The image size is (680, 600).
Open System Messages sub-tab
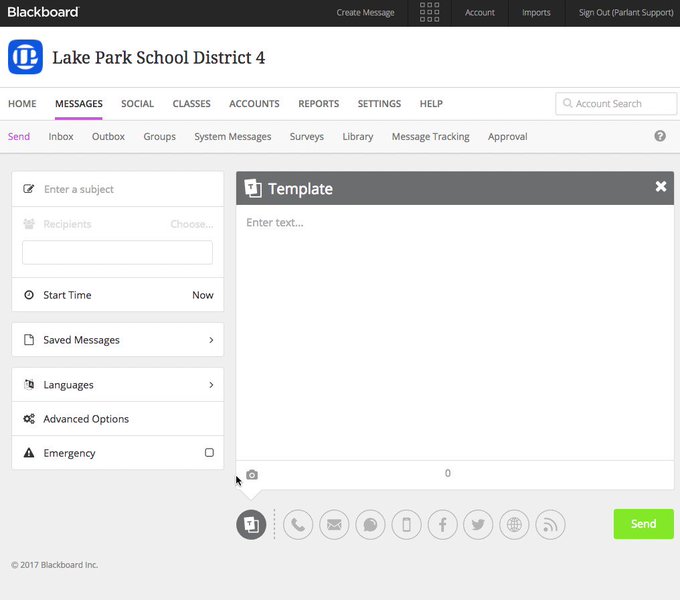tap(233, 137)
